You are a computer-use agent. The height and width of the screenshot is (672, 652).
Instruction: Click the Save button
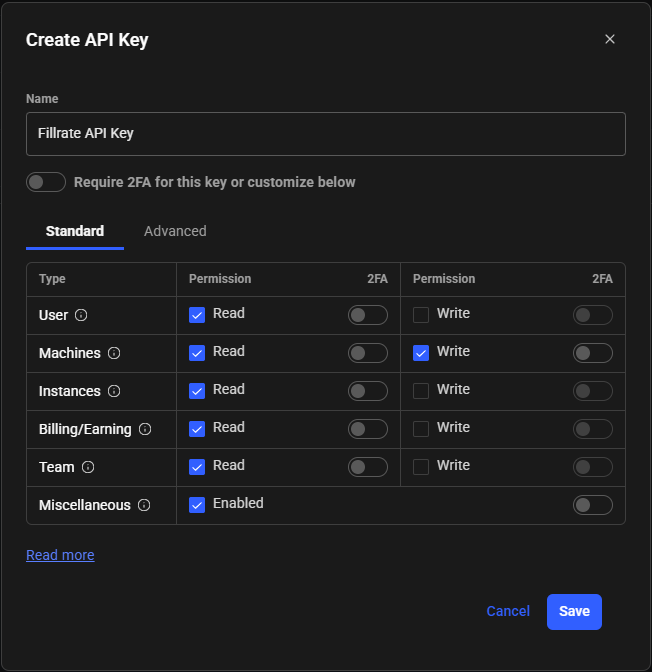pos(574,612)
